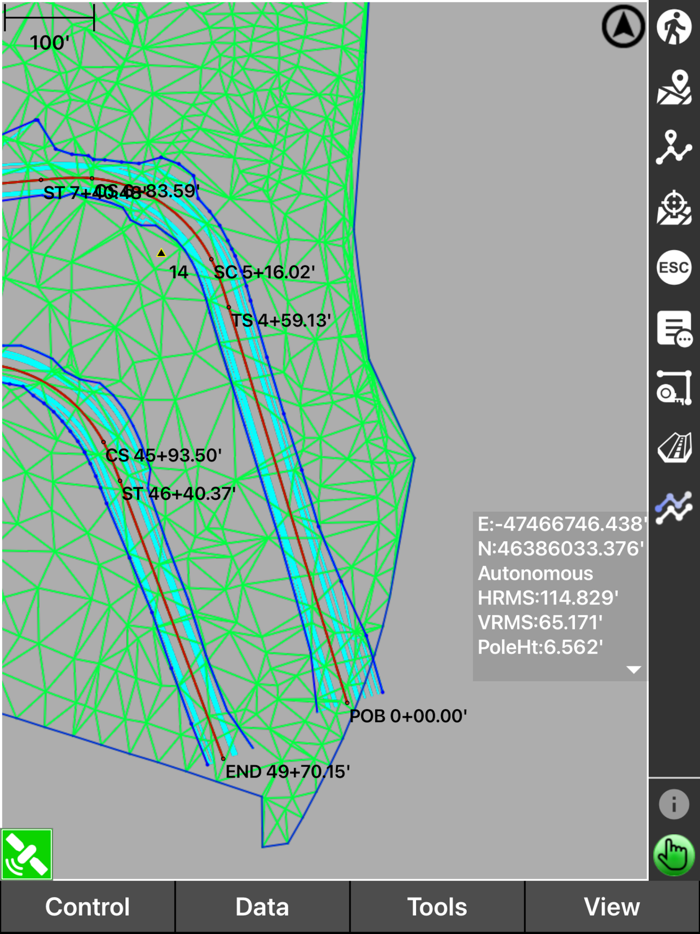This screenshot has width=700, height=934.
Task: Open the map location pin icon
Action: pos(674,87)
